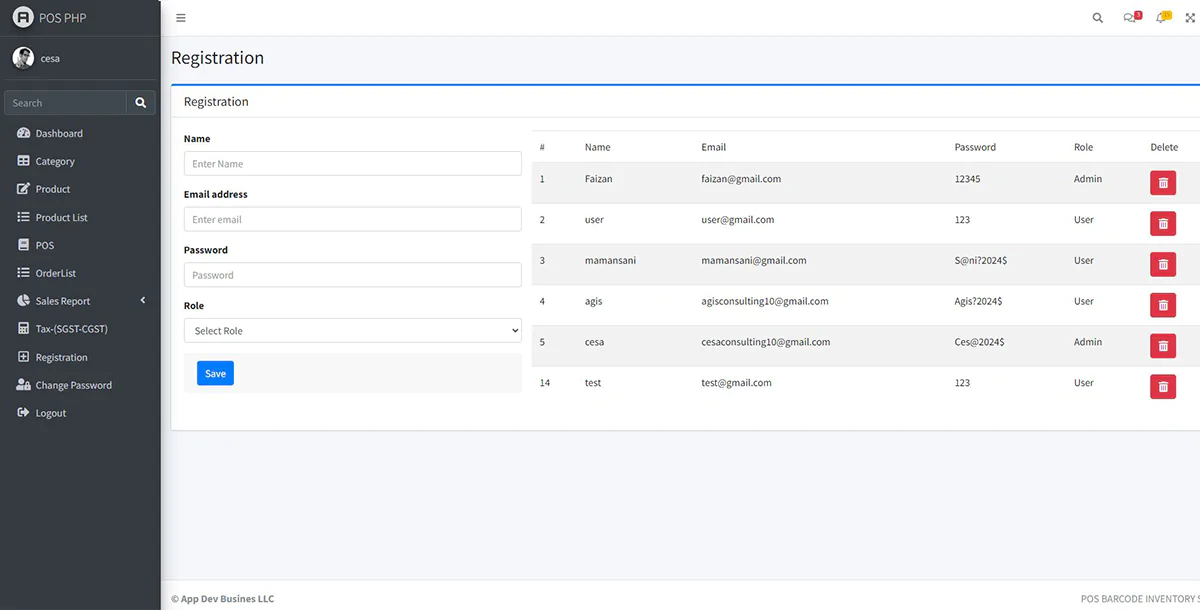
Task: Click the sidebar search magnifier button
Action: click(141, 103)
